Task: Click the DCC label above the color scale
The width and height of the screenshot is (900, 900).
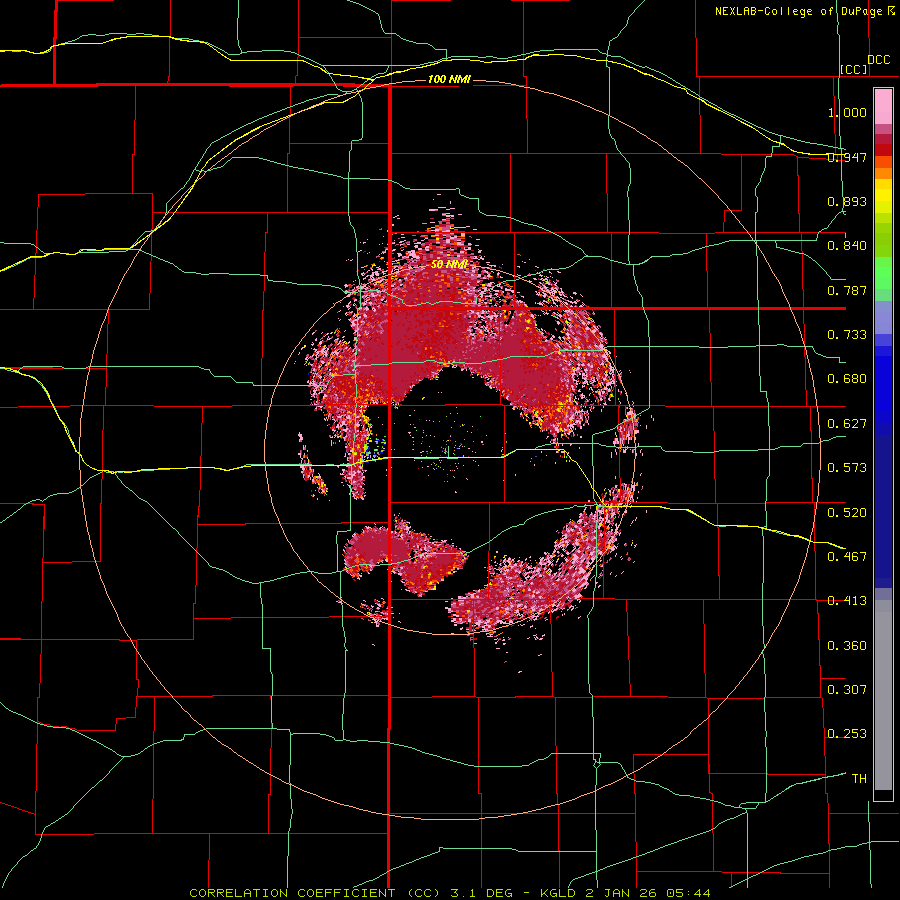Action: click(x=878, y=60)
